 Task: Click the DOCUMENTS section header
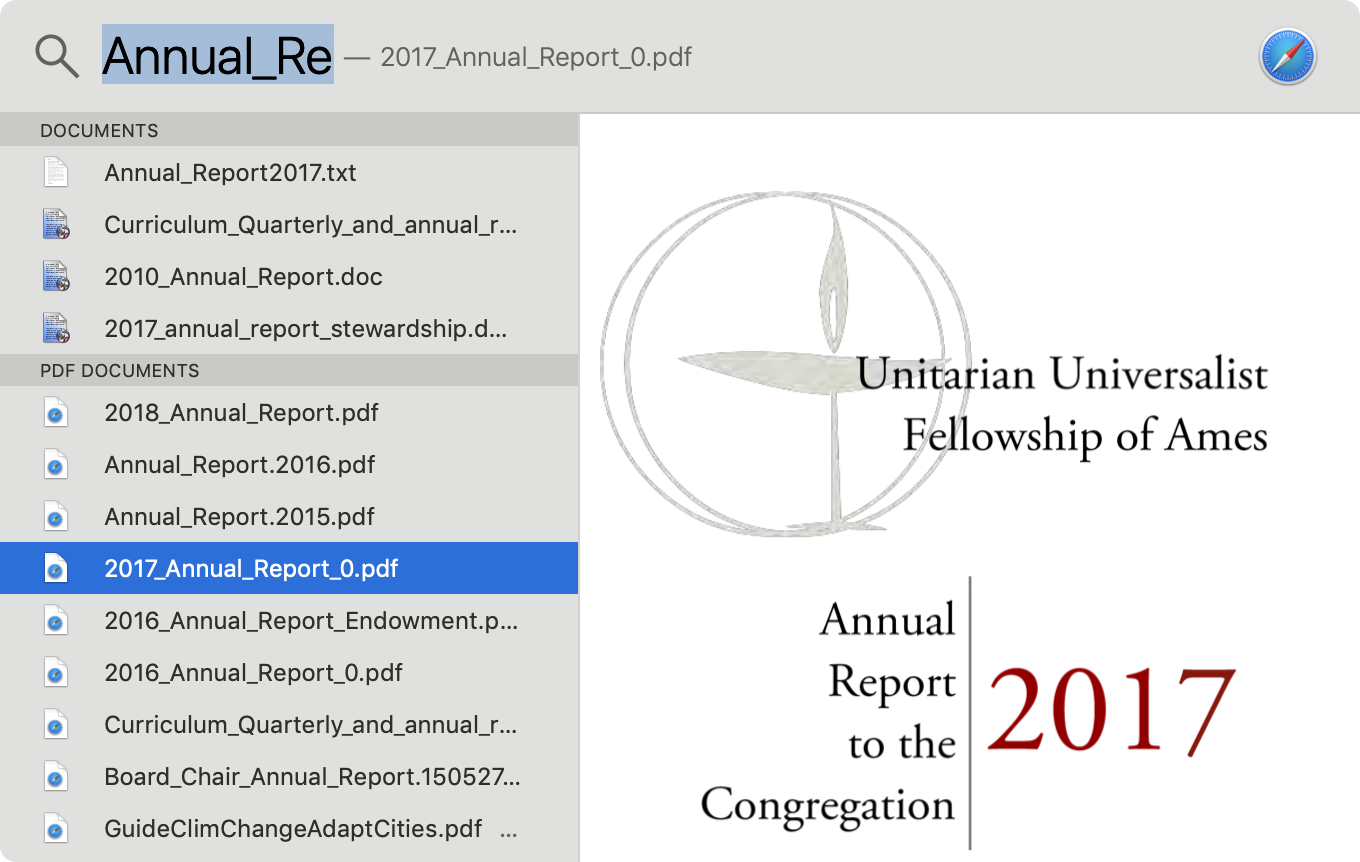pyautogui.click(x=289, y=130)
